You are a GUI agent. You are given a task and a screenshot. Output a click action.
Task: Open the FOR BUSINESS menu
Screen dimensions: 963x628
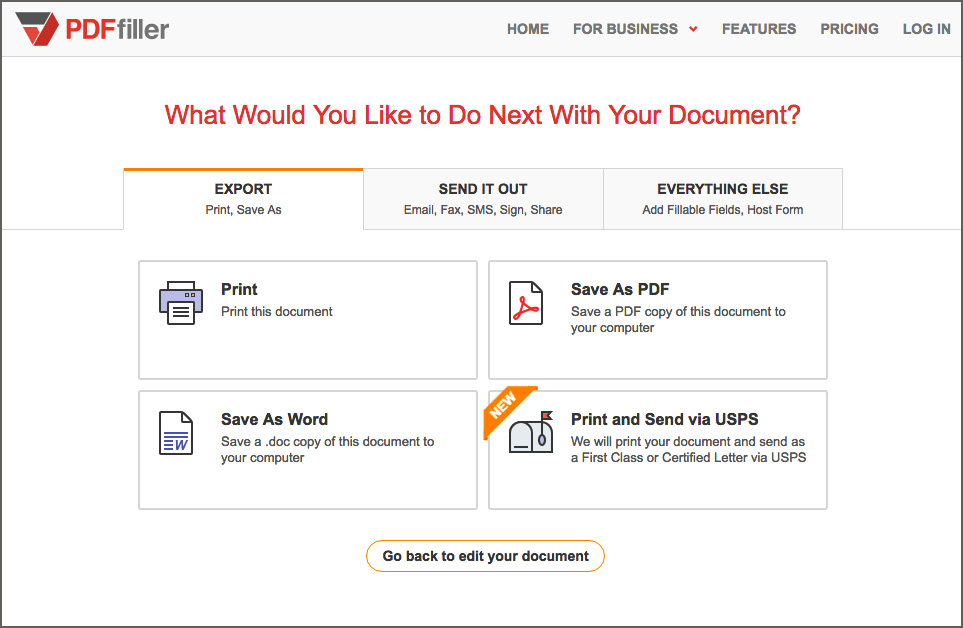tap(625, 29)
